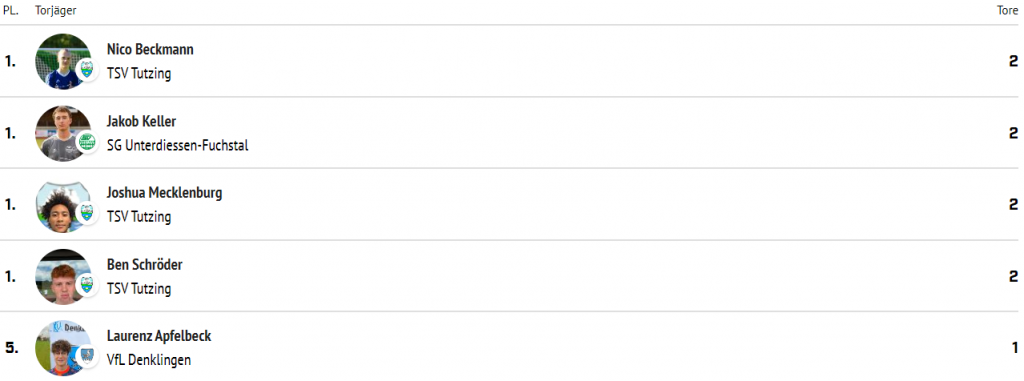Click TSV Tutzing crest on Nico Beckmann's photo
The image size is (1024, 381).
click(87, 69)
